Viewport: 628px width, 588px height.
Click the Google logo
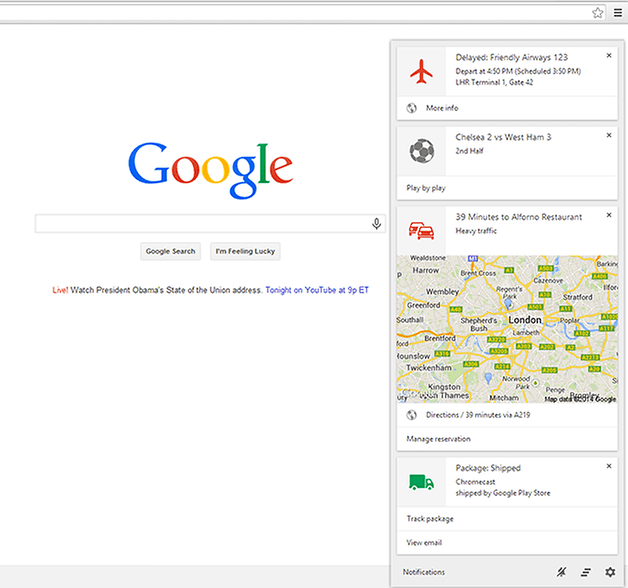[211, 170]
